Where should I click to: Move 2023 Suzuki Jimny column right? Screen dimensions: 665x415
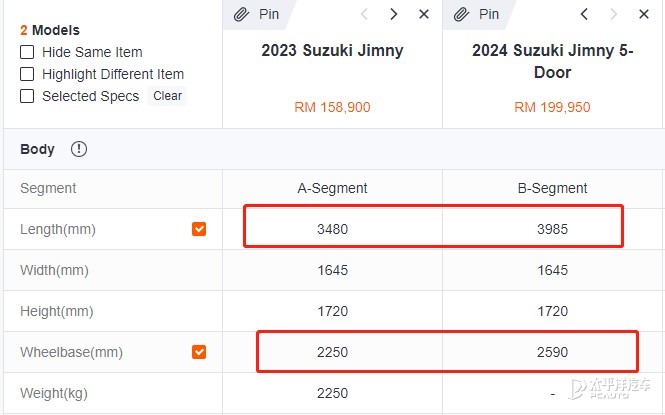tap(394, 14)
